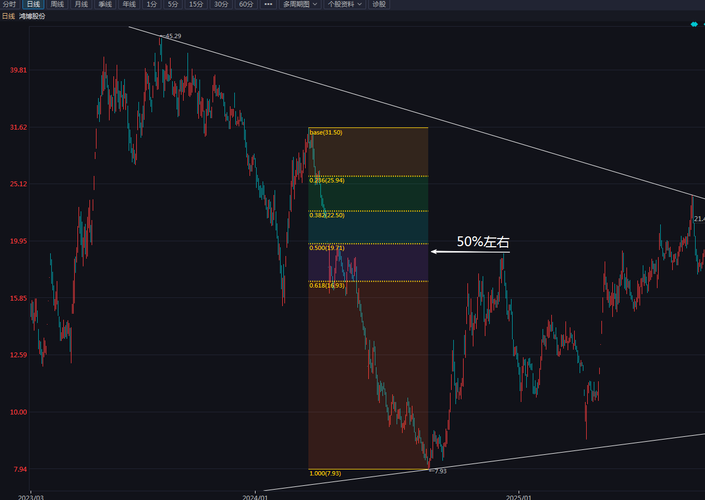This screenshot has width=705, height=500.
Task: Click the 45.29 high price marker
Action: [x=172, y=36]
